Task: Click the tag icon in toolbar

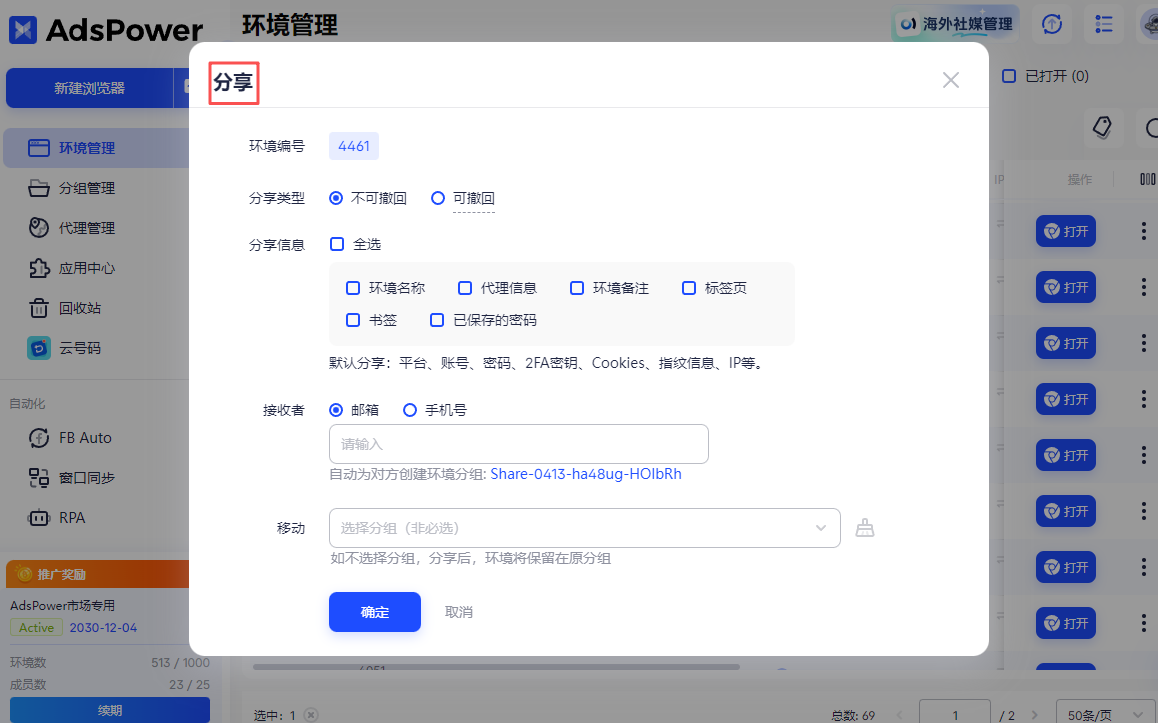Action: tap(1102, 127)
